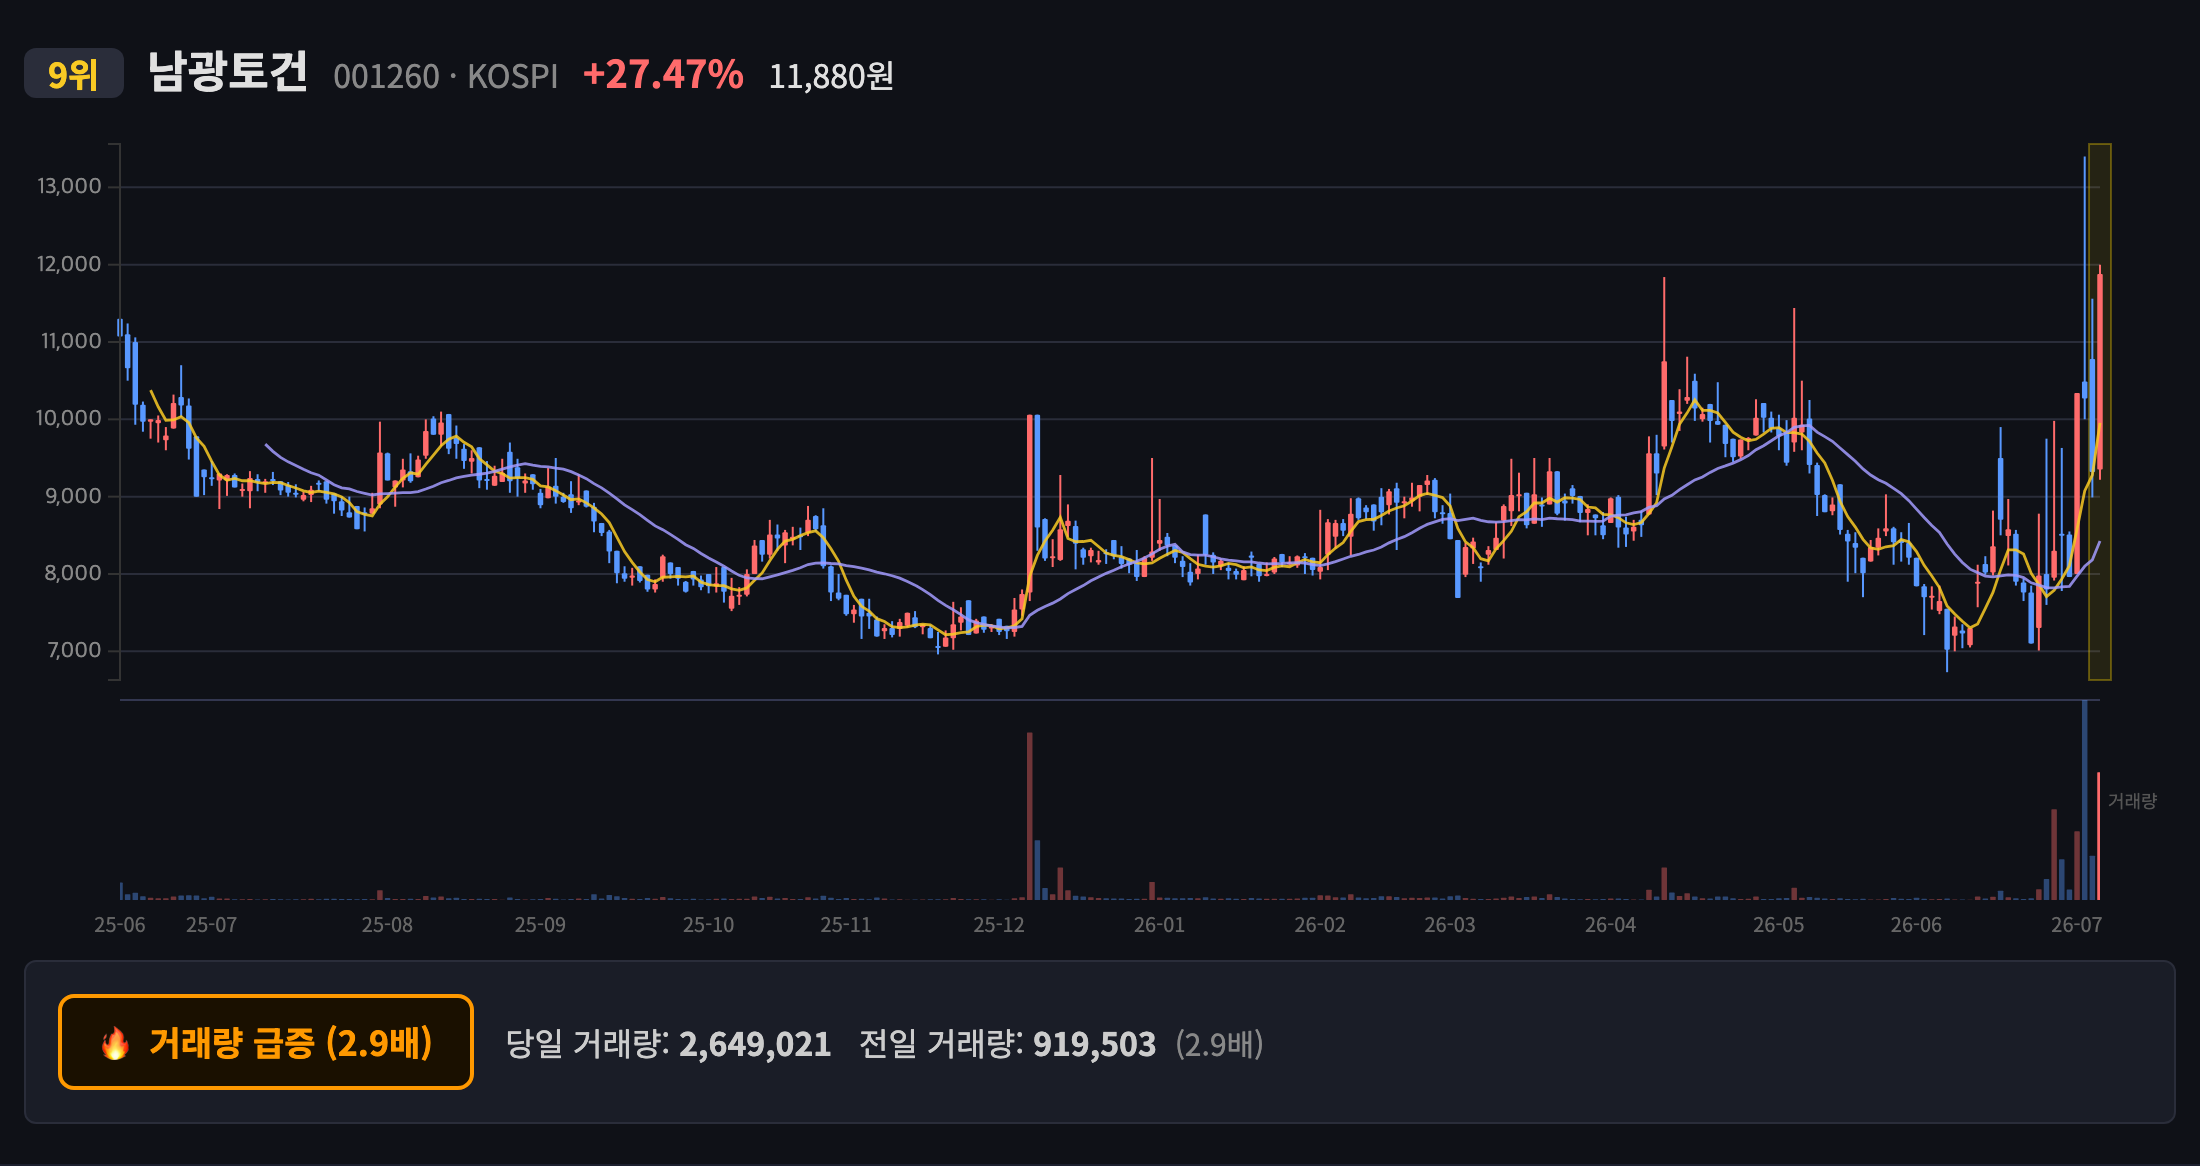Click the 10,000 y-axis label
This screenshot has width=2200, height=1166.
[69, 418]
